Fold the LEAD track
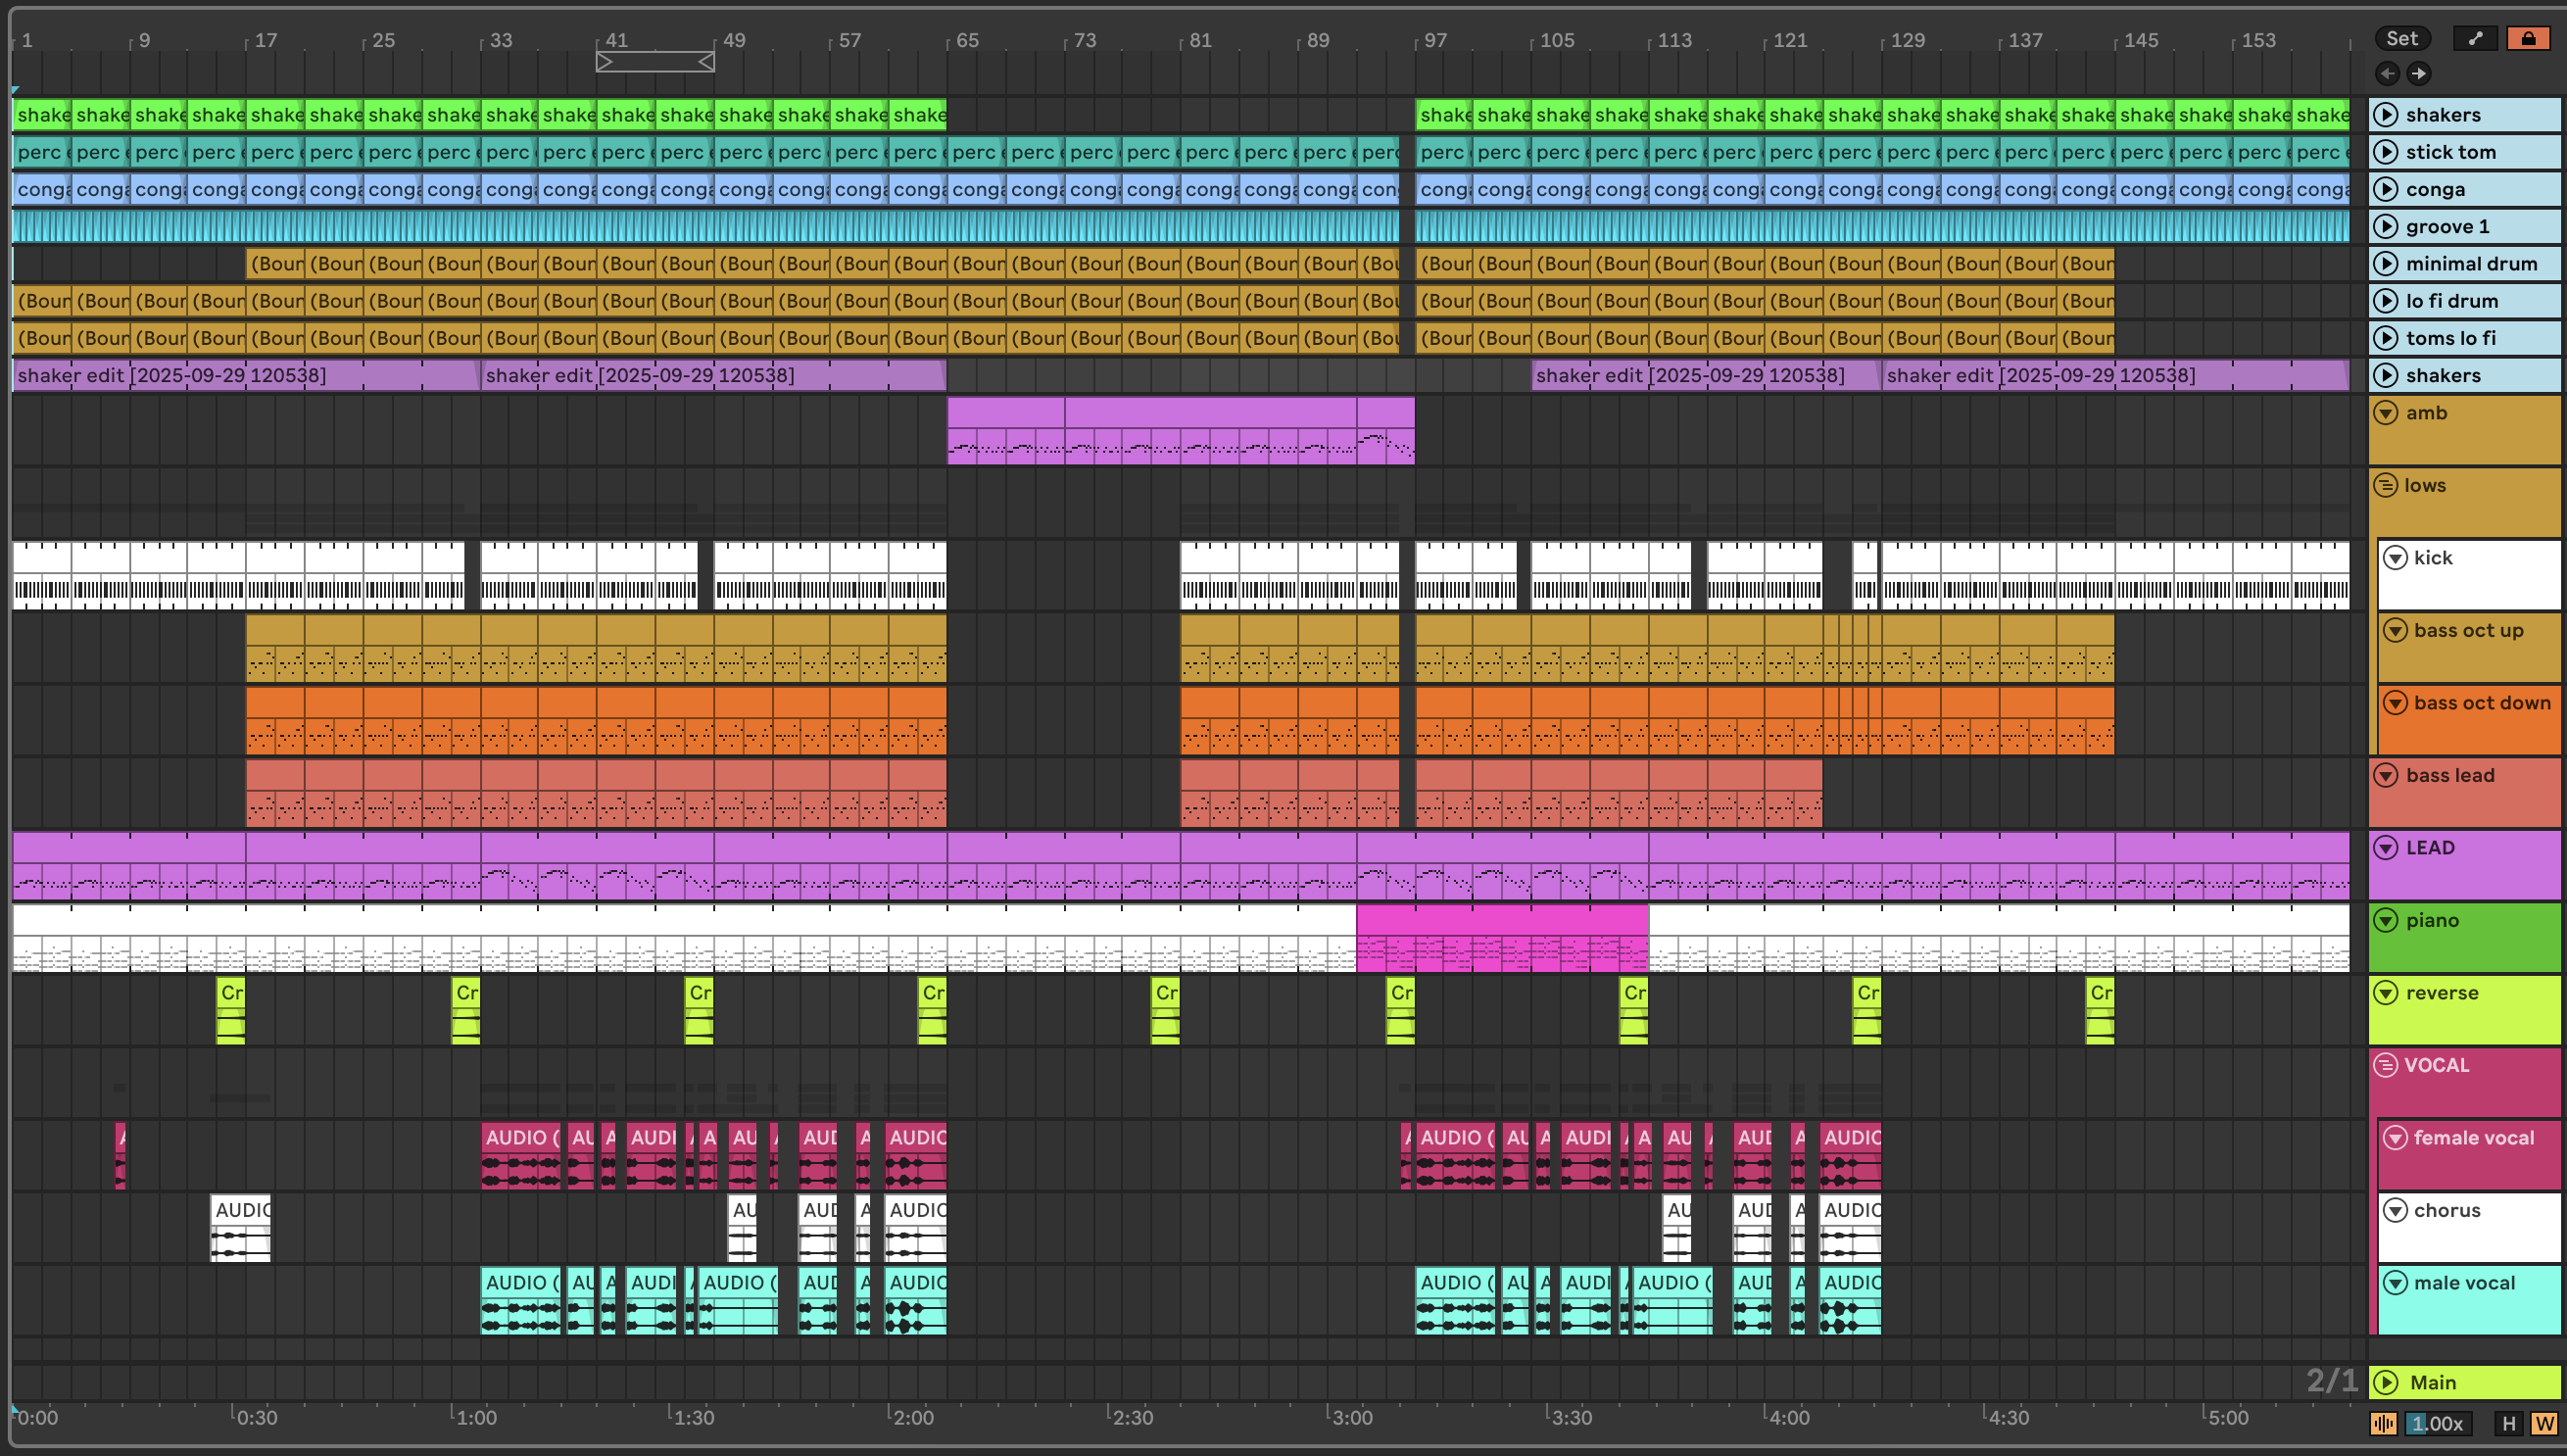Image resolution: width=2567 pixels, height=1456 pixels. click(2386, 848)
